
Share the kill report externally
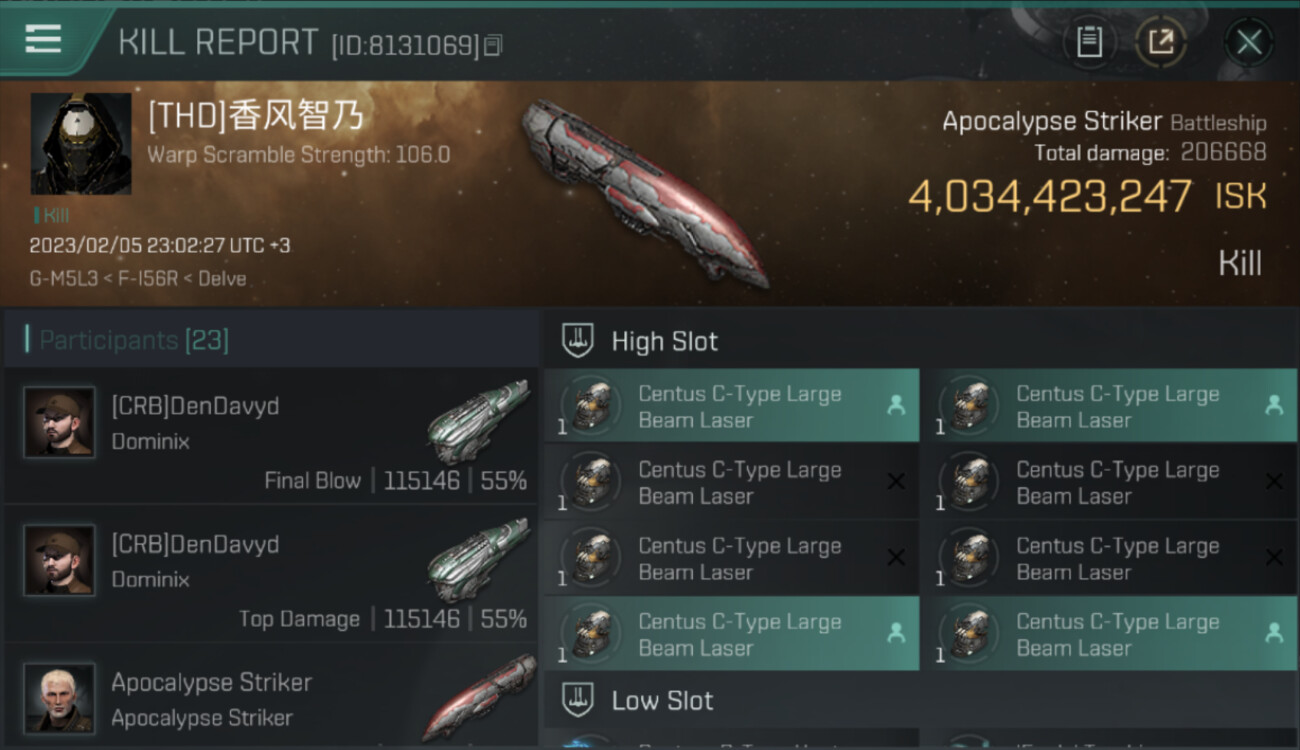pyautogui.click(x=1161, y=42)
